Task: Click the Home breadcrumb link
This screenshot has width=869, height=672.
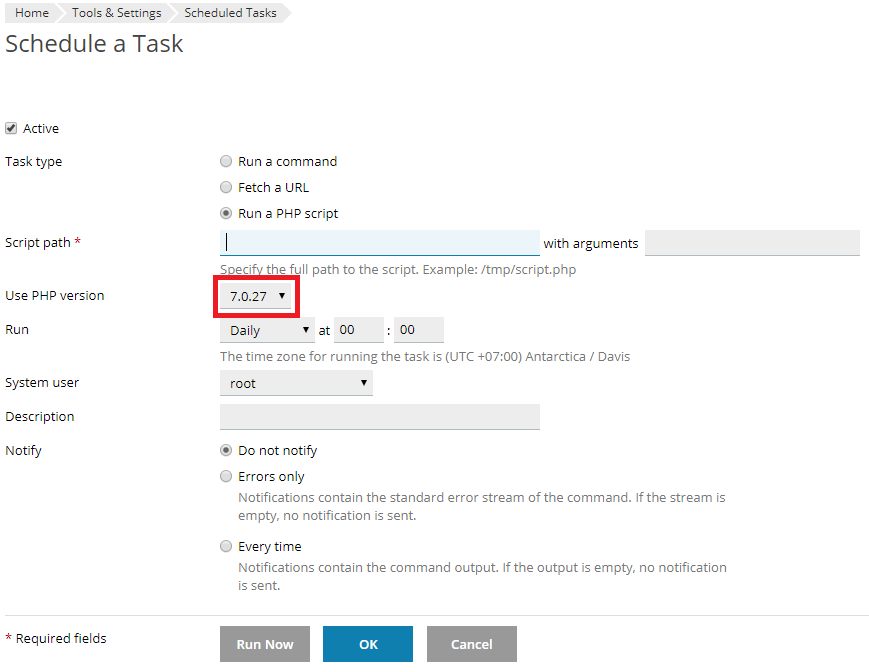Action: click(32, 13)
